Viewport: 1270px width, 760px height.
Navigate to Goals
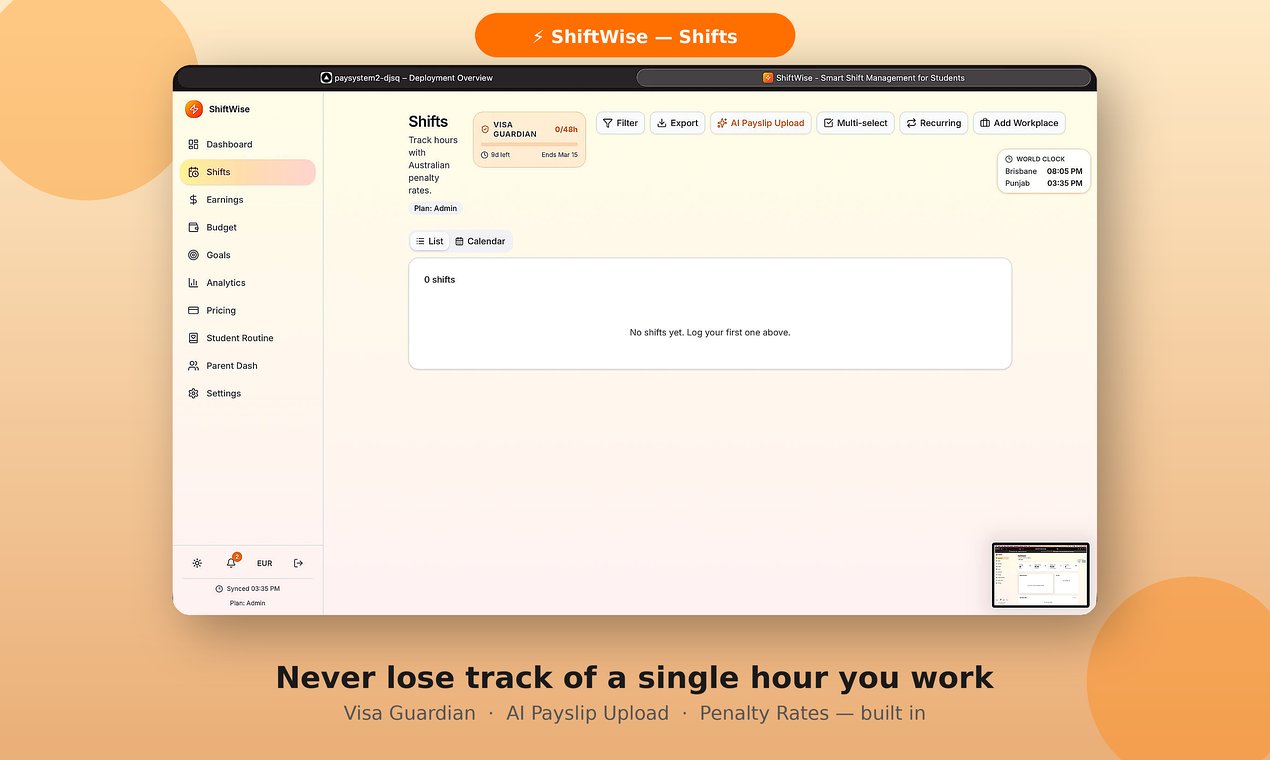click(x=248, y=255)
